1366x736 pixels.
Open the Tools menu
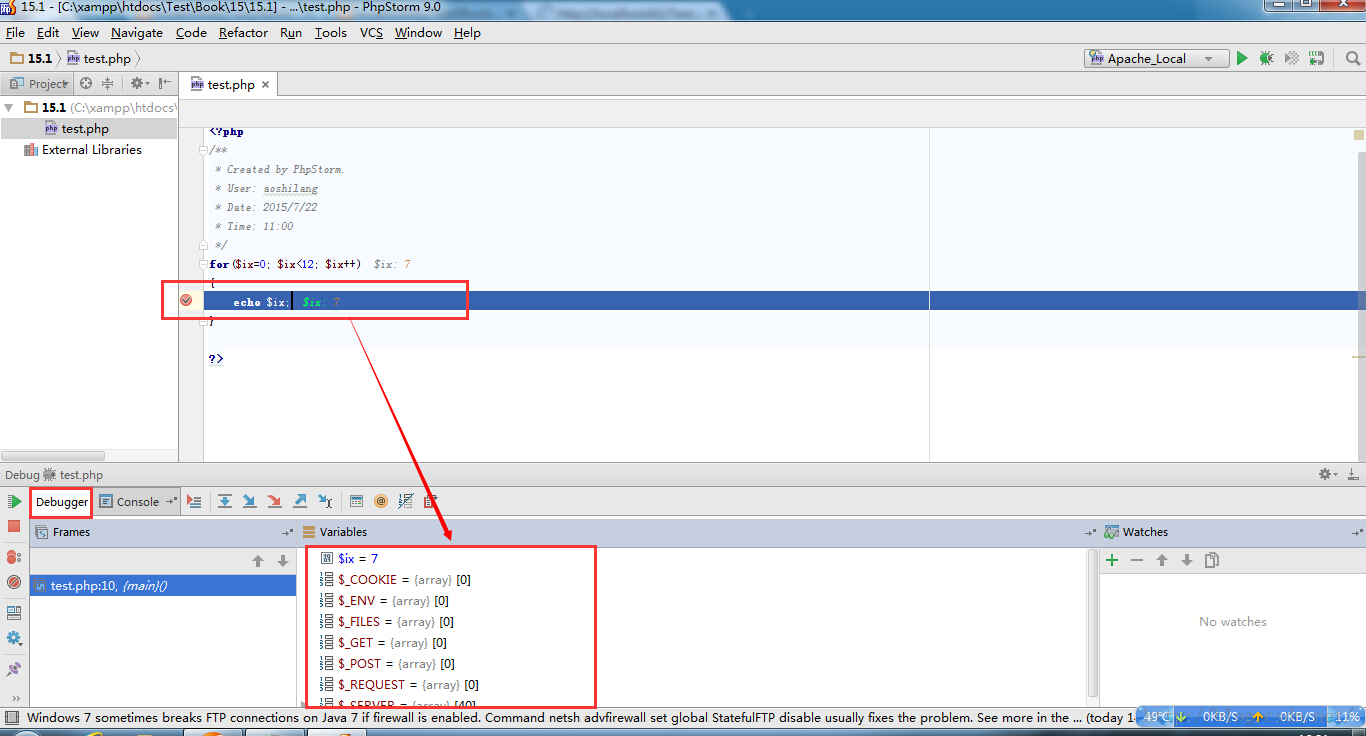pyautogui.click(x=331, y=33)
